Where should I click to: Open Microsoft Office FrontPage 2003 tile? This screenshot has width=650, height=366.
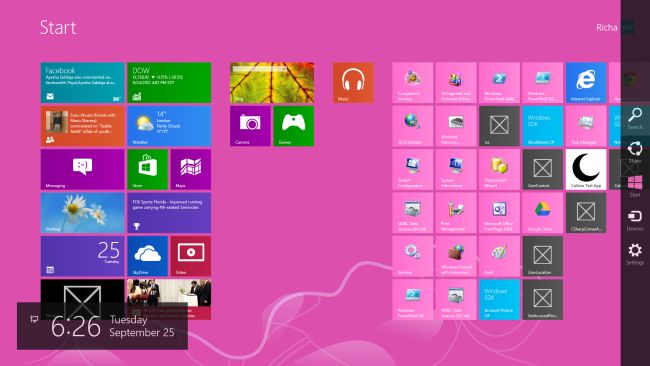click(499, 213)
